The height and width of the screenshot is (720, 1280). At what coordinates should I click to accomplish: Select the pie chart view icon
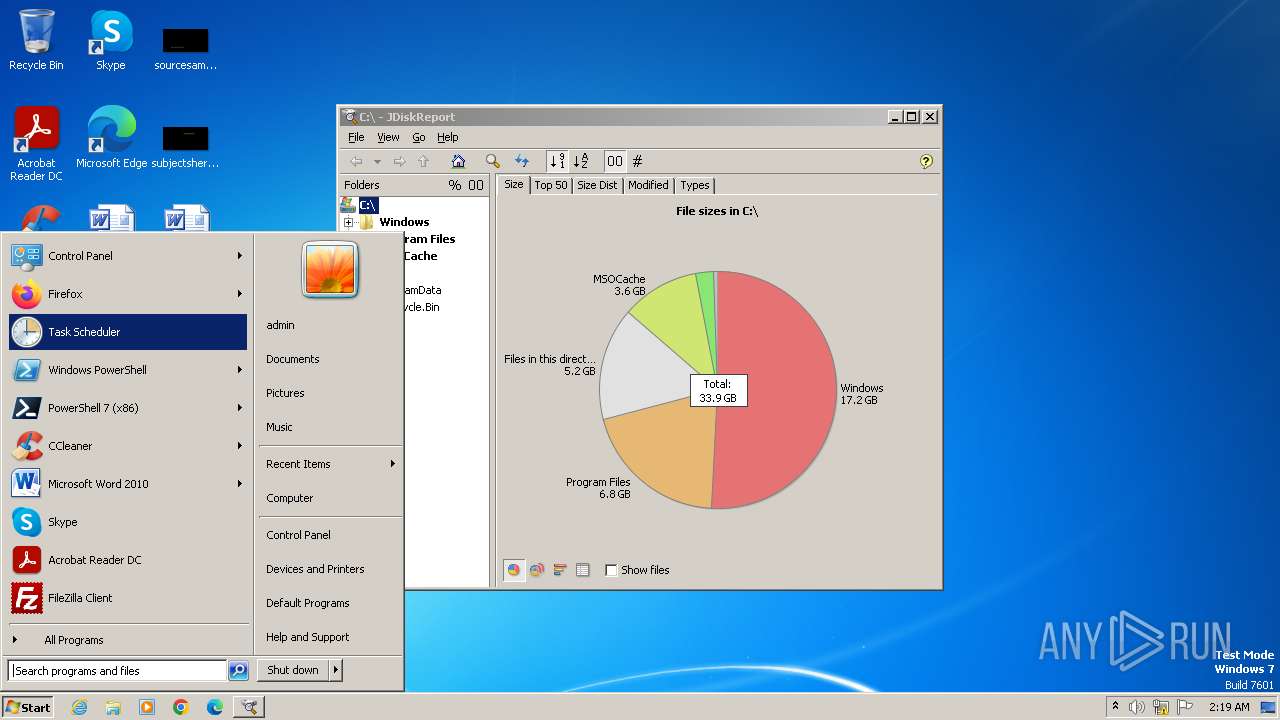[x=514, y=570]
